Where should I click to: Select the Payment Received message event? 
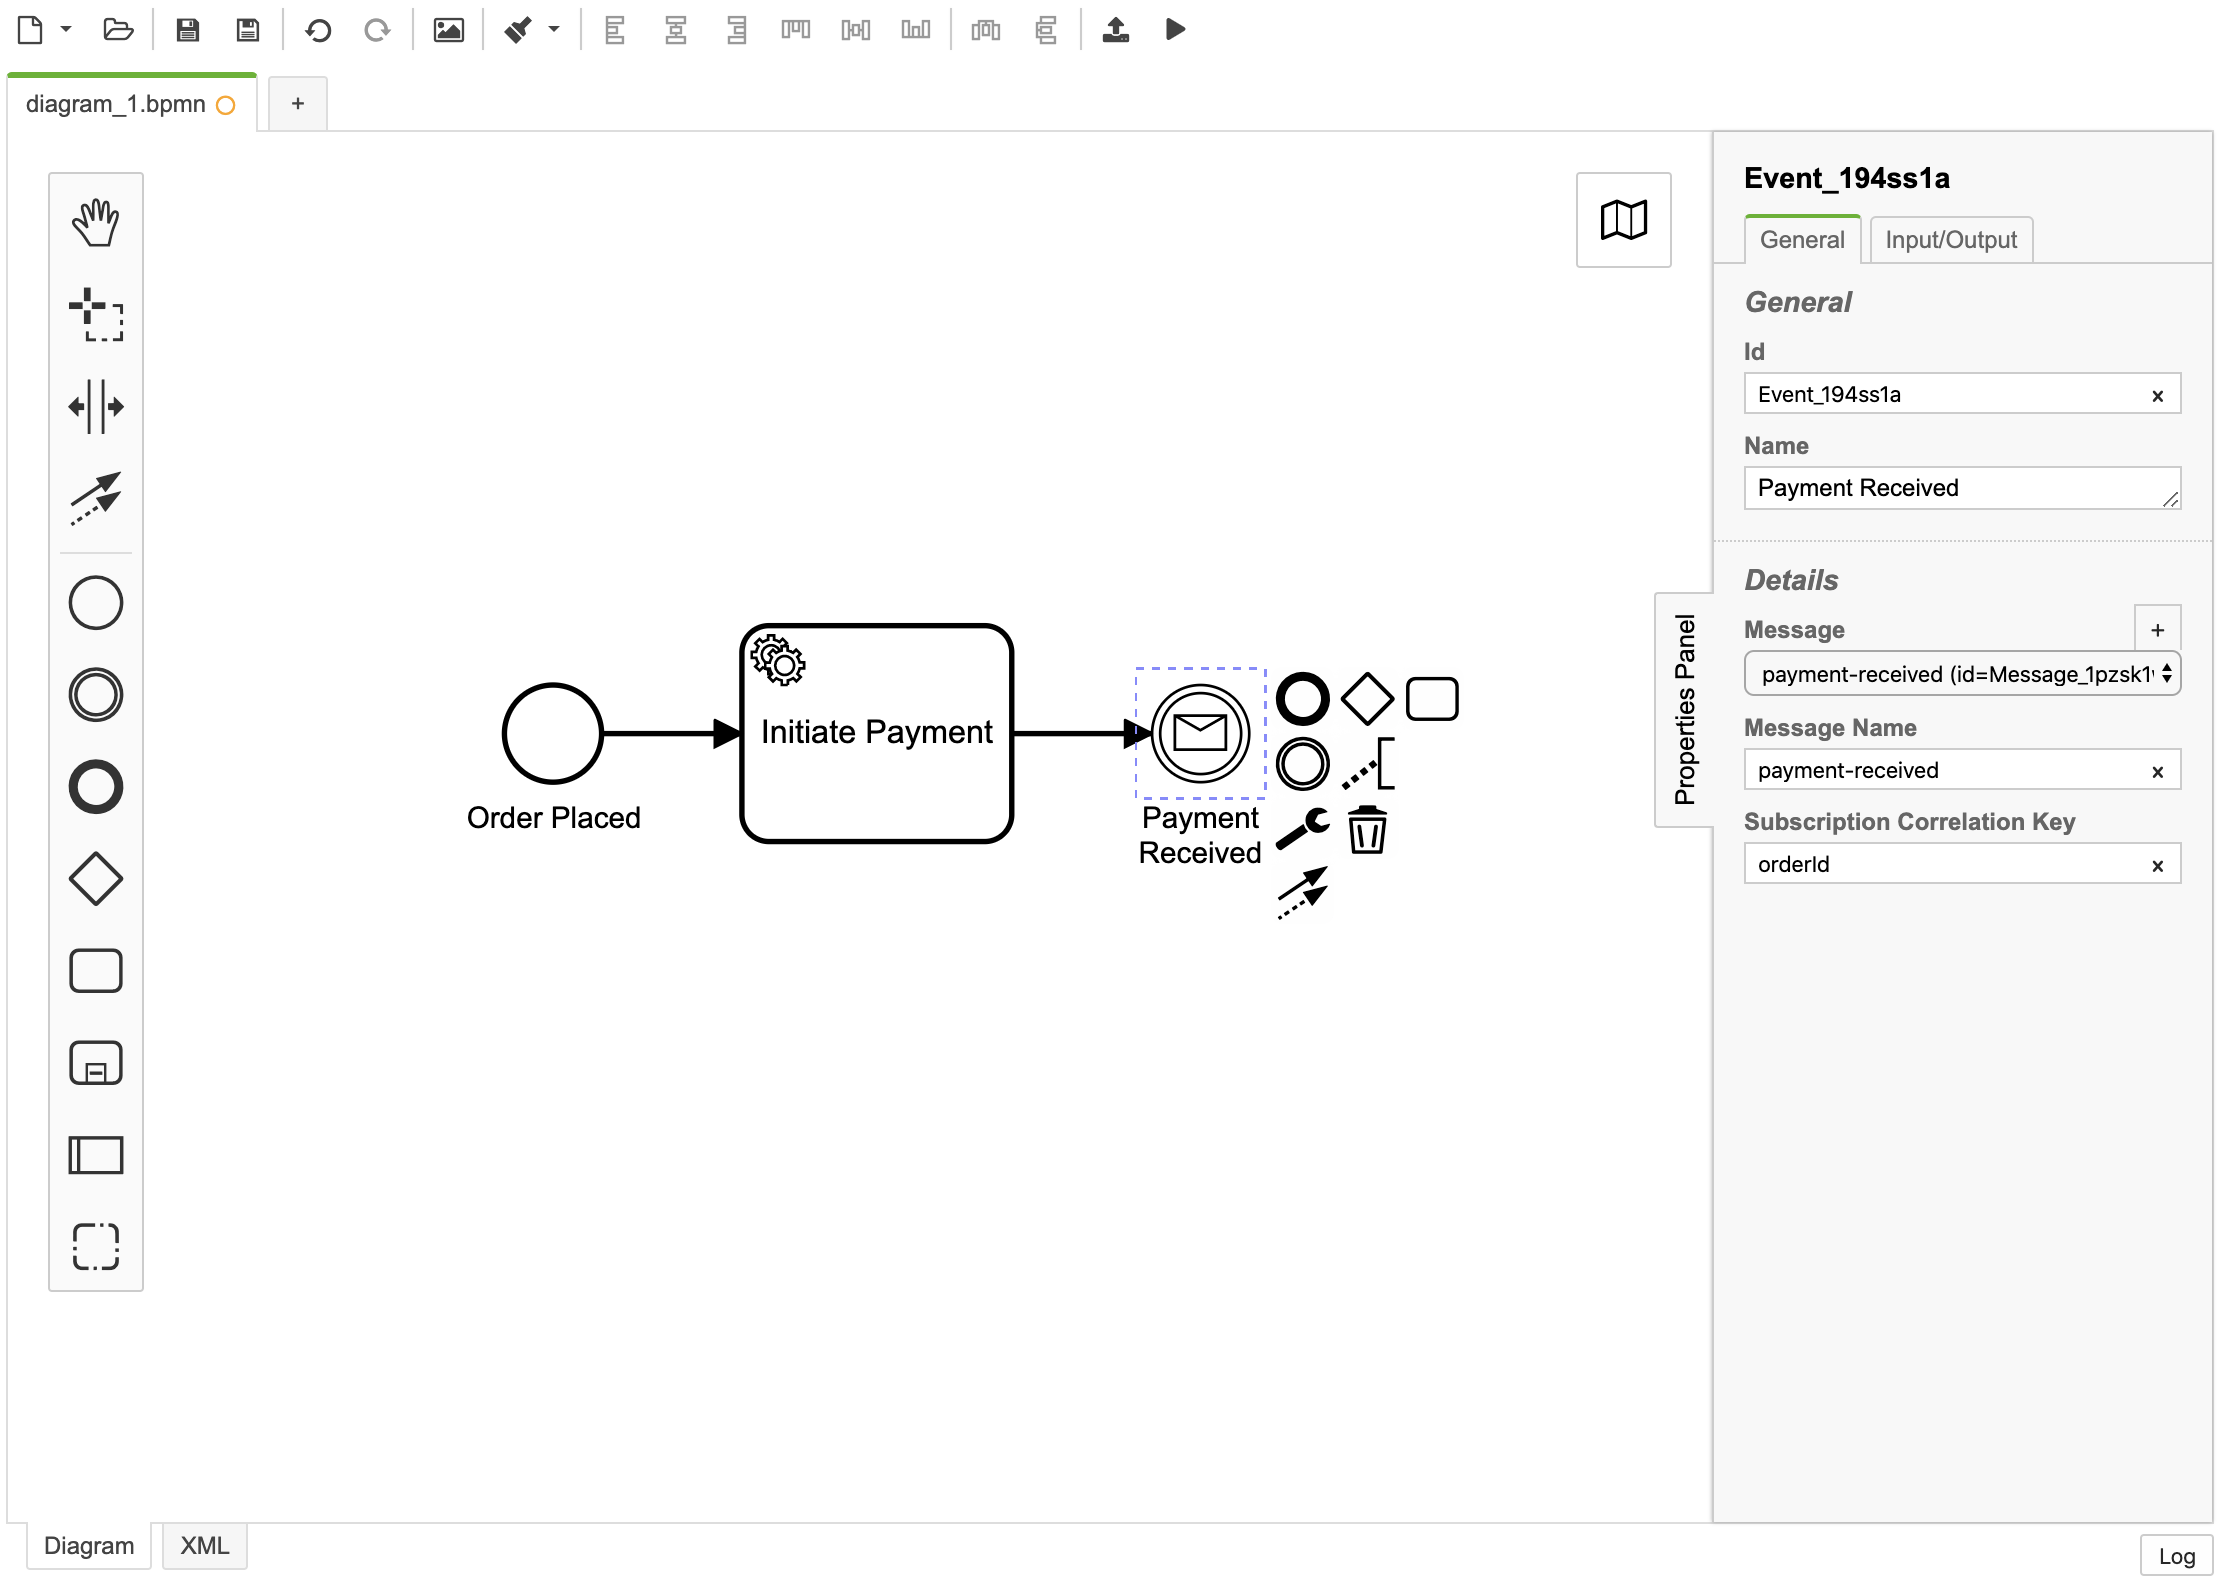[x=1200, y=733]
